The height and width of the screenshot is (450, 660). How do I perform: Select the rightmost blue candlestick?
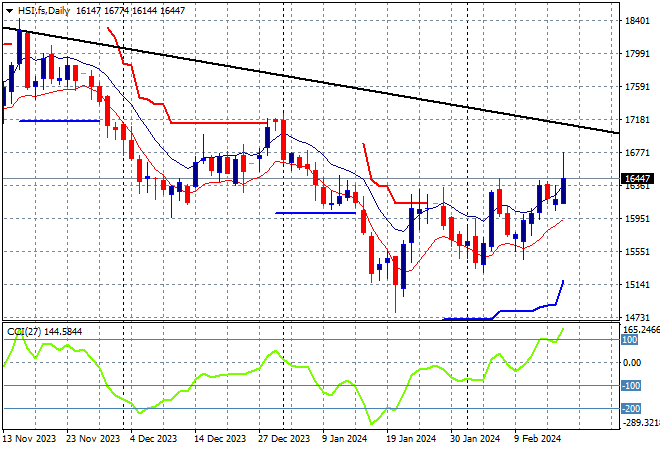(565, 189)
